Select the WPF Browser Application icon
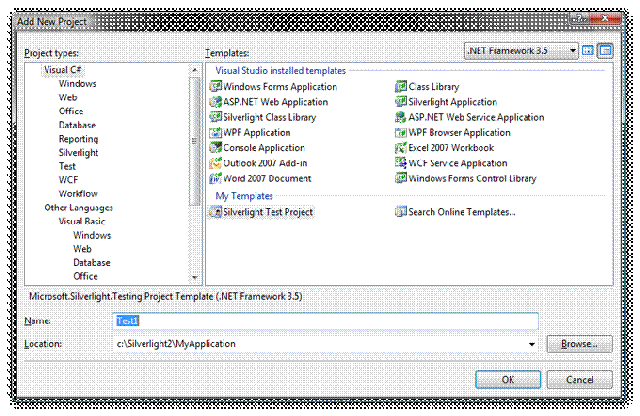This screenshot has width=640, height=416. point(401,133)
